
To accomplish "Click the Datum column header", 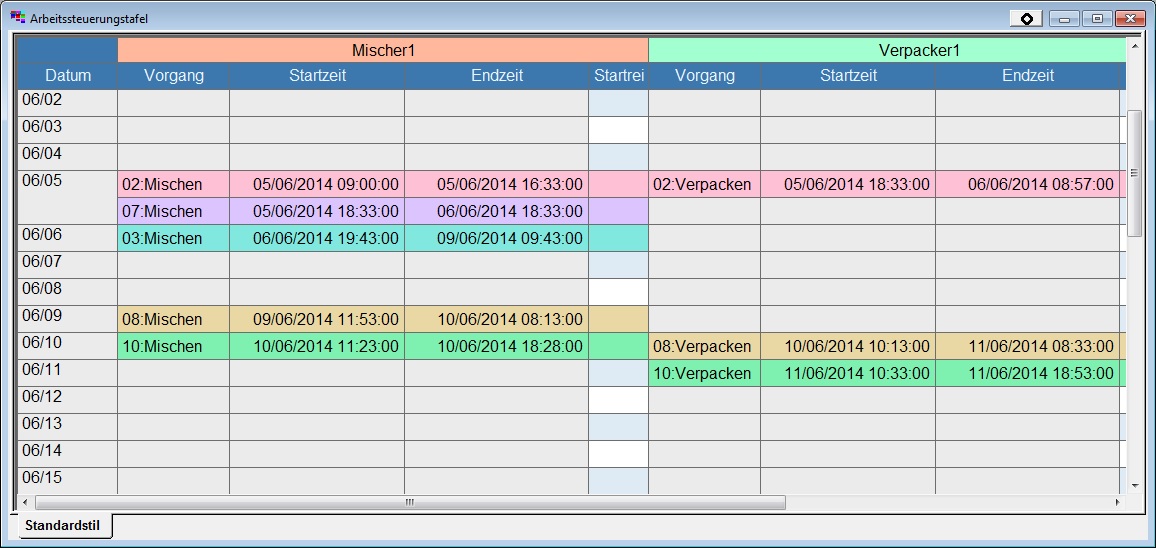I will (68, 75).
